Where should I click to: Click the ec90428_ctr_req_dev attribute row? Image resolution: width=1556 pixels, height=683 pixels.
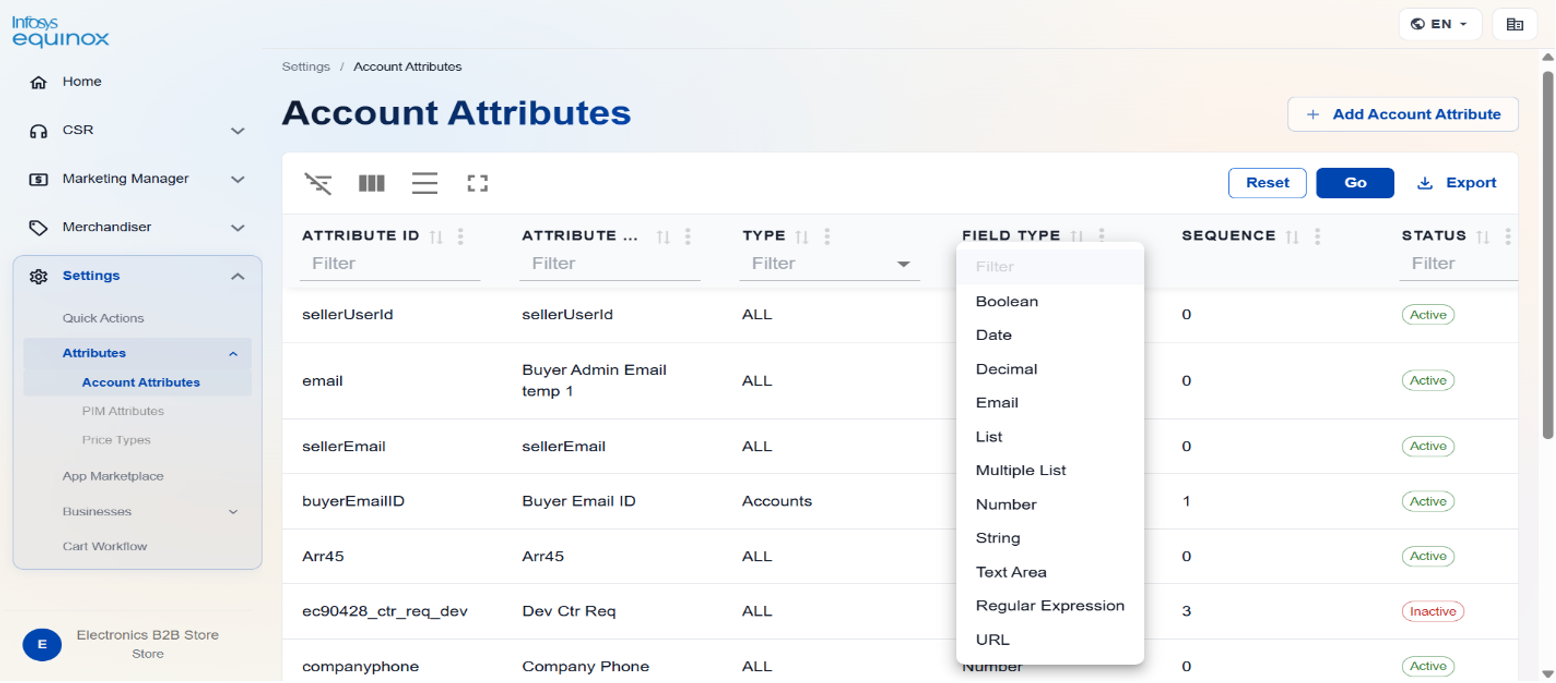[900, 611]
